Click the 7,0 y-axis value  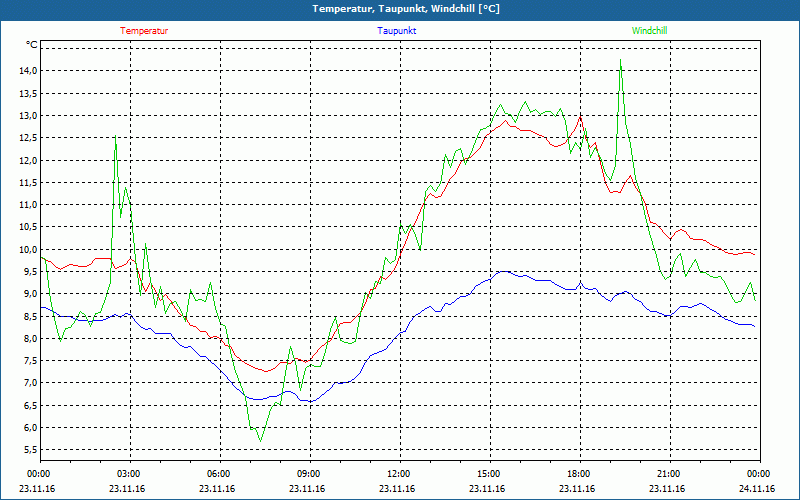pos(31,383)
